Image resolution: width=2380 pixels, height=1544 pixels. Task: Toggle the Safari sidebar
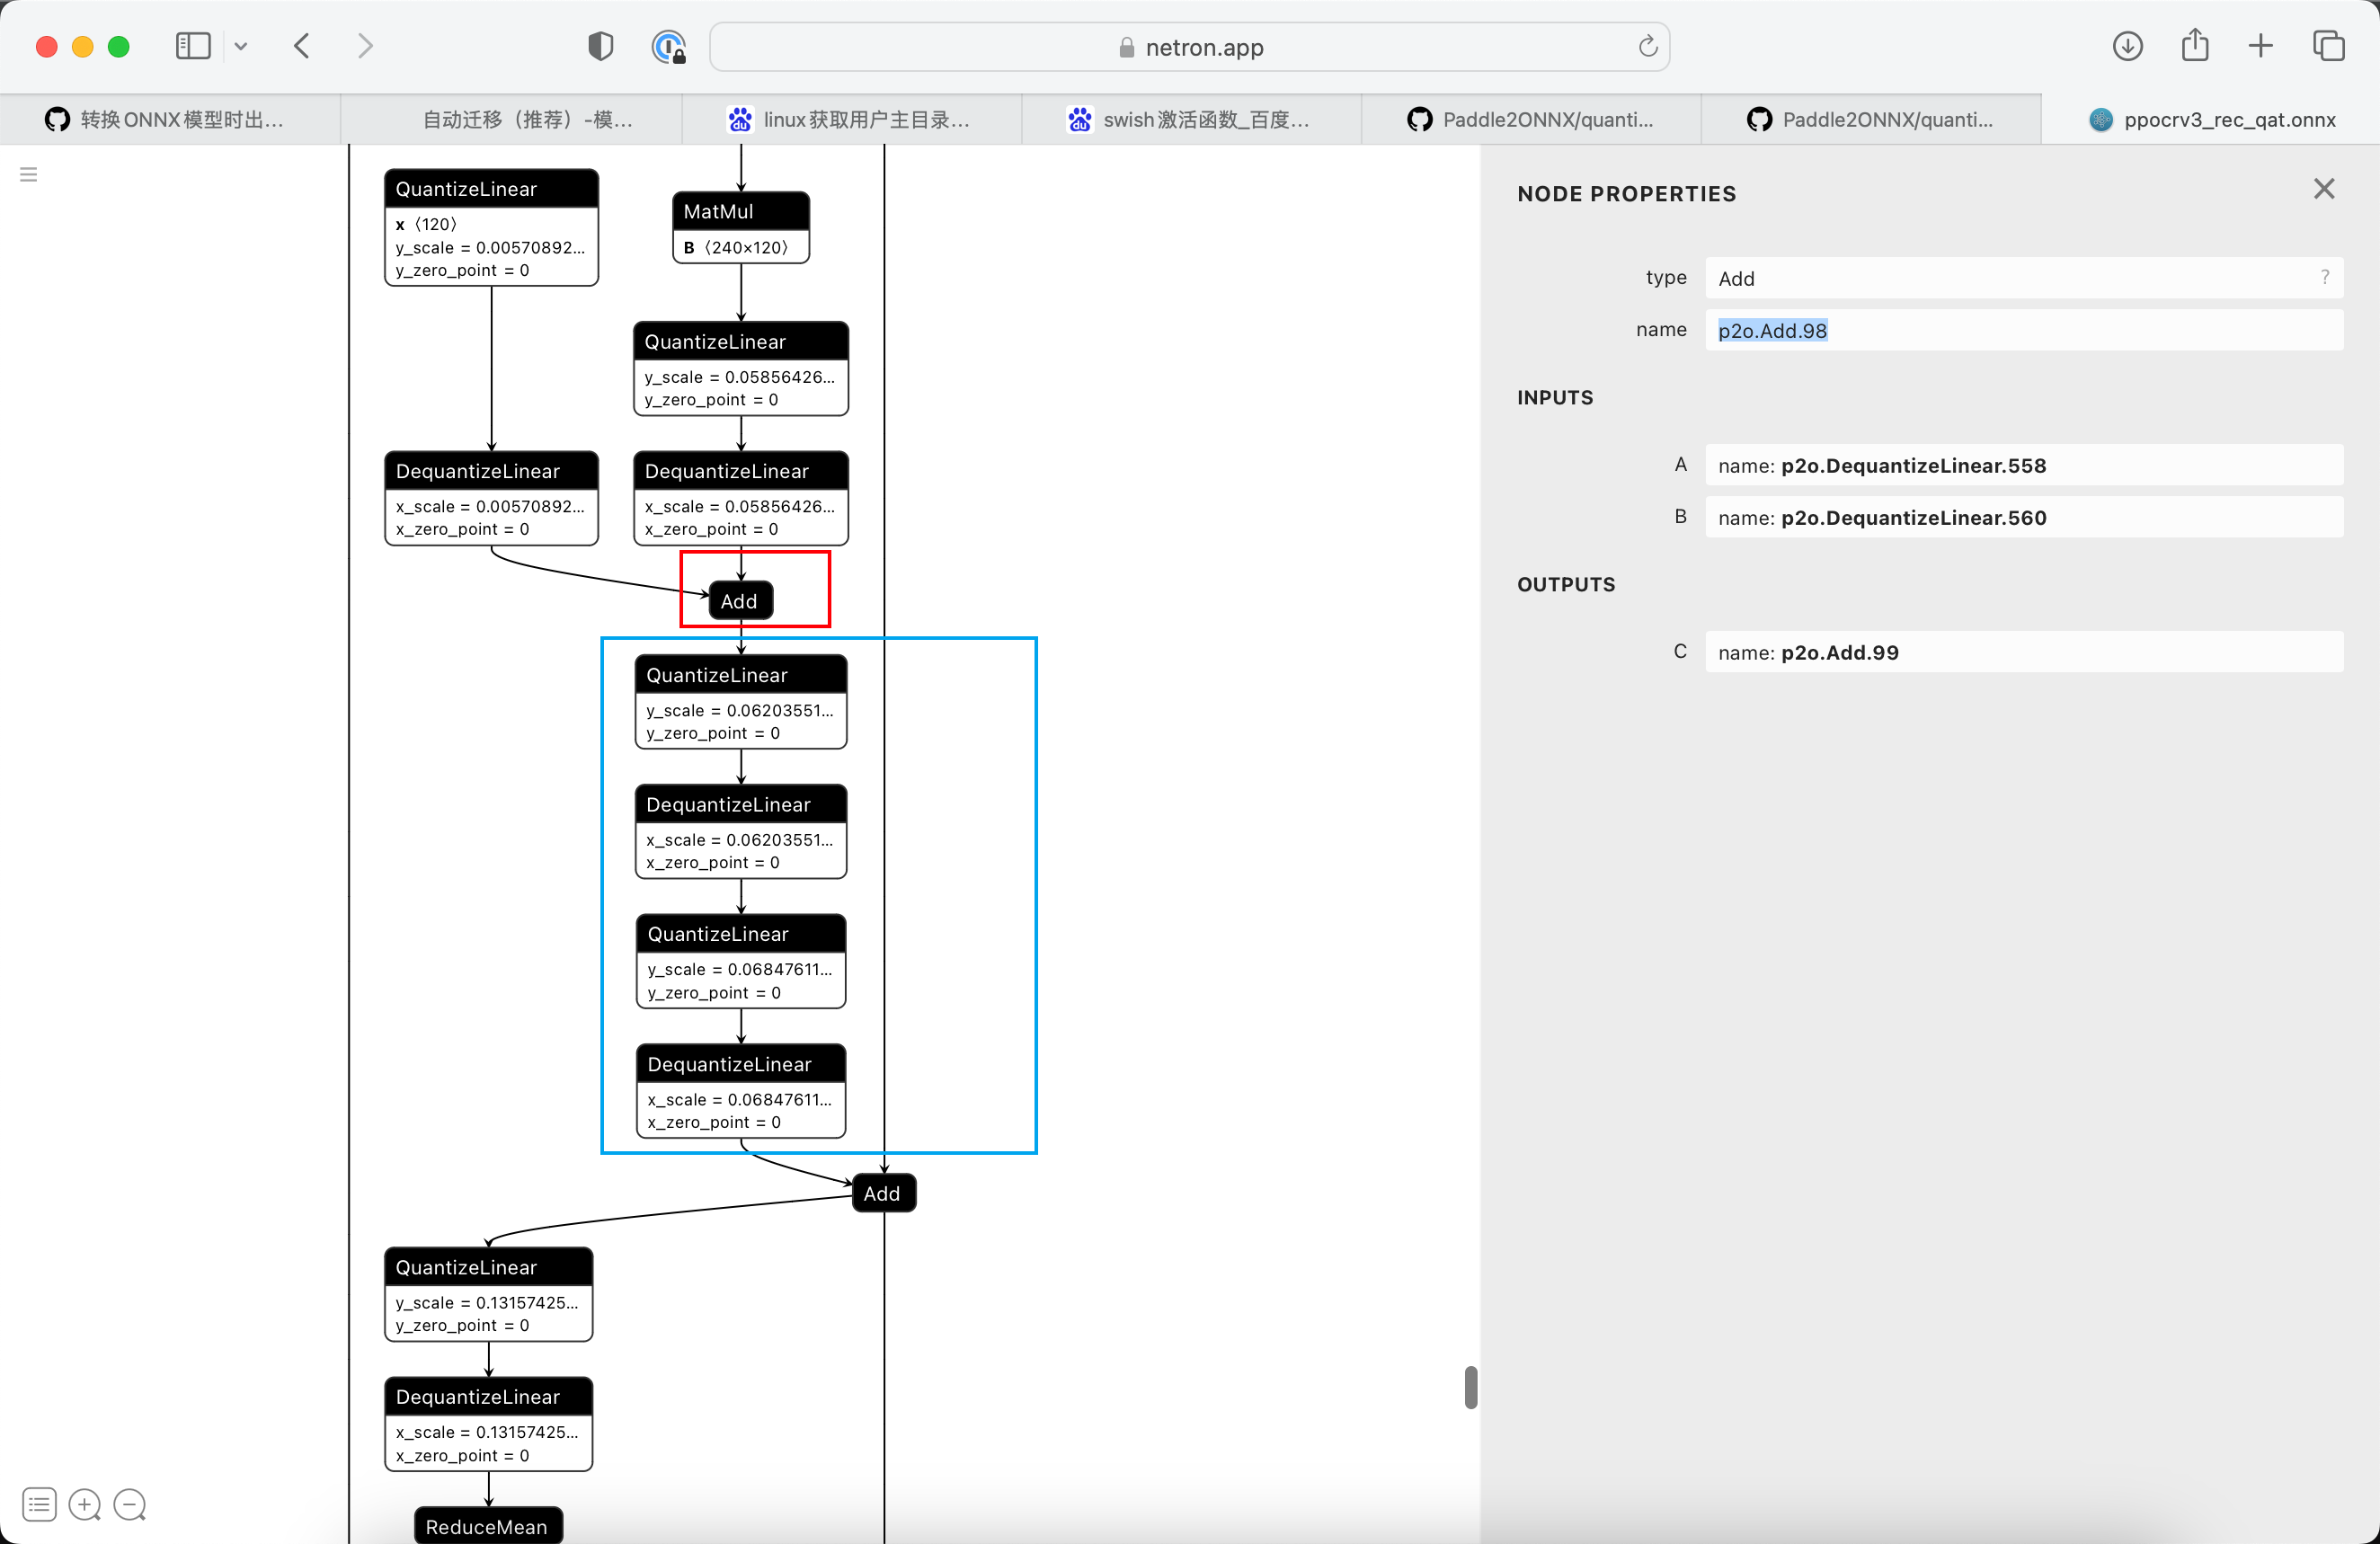tap(192, 46)
